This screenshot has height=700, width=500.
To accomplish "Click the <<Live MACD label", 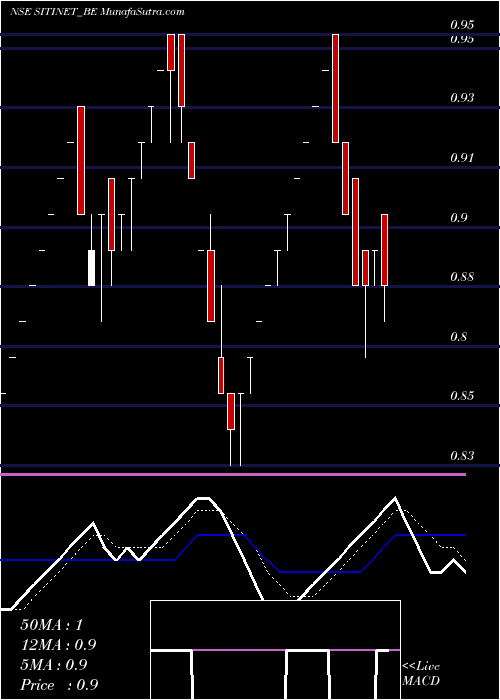I will coord(421,674).
